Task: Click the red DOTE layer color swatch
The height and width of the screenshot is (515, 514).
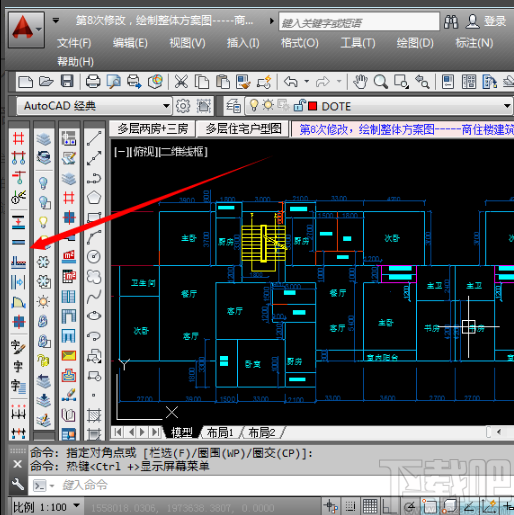Action: [312, 106]
